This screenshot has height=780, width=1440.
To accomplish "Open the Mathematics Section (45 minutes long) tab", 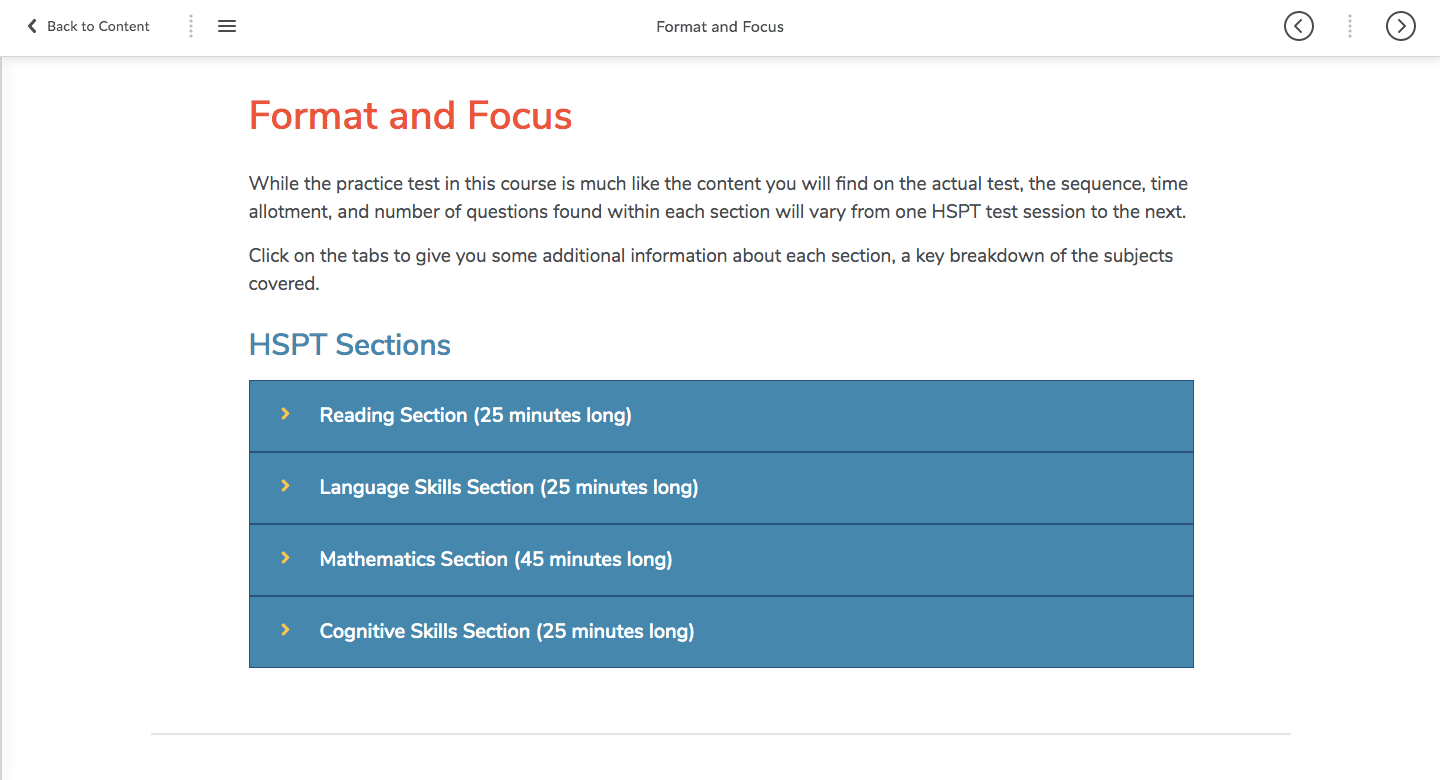I will [721, 560].
